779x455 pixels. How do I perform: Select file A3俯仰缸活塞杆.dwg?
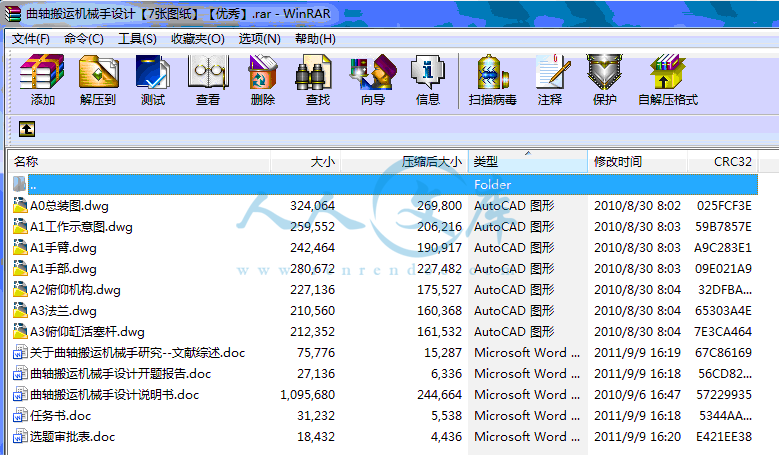pyautogui.click(x=87, y=331)
